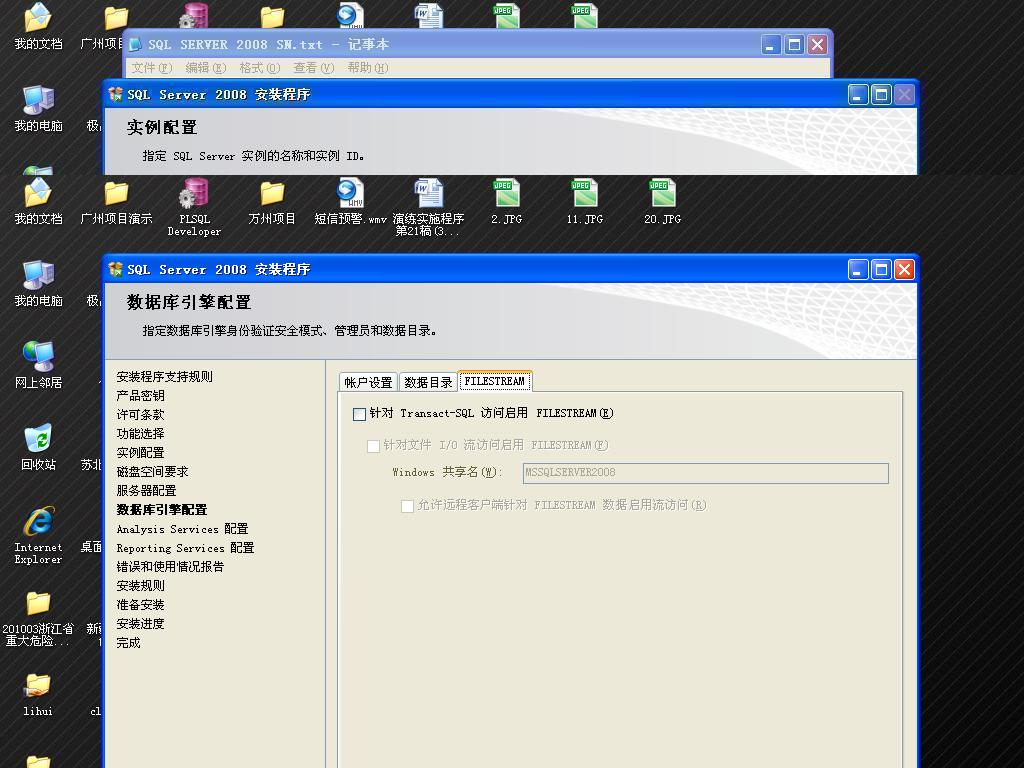Check the allow remote clients streaming option
Image resolution: width=1024 pixels, height=768 pixels.
point(408,506)
